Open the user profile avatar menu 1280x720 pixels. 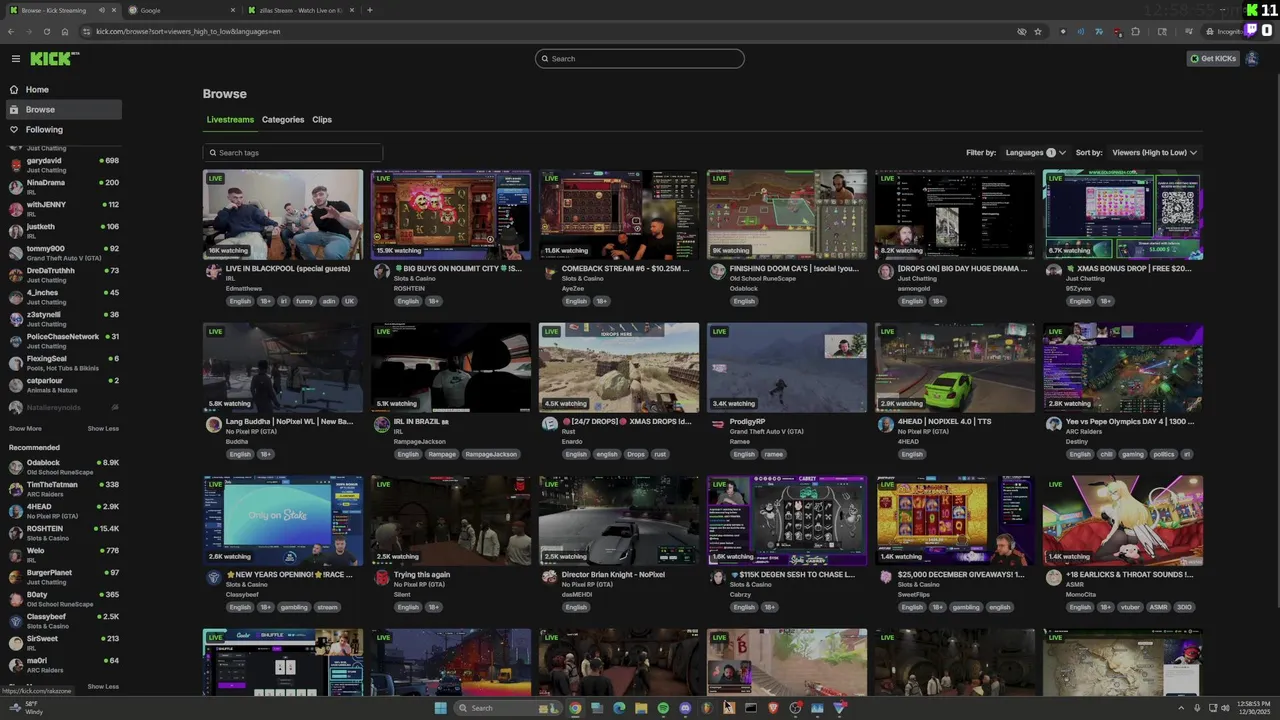(1251, 59)
